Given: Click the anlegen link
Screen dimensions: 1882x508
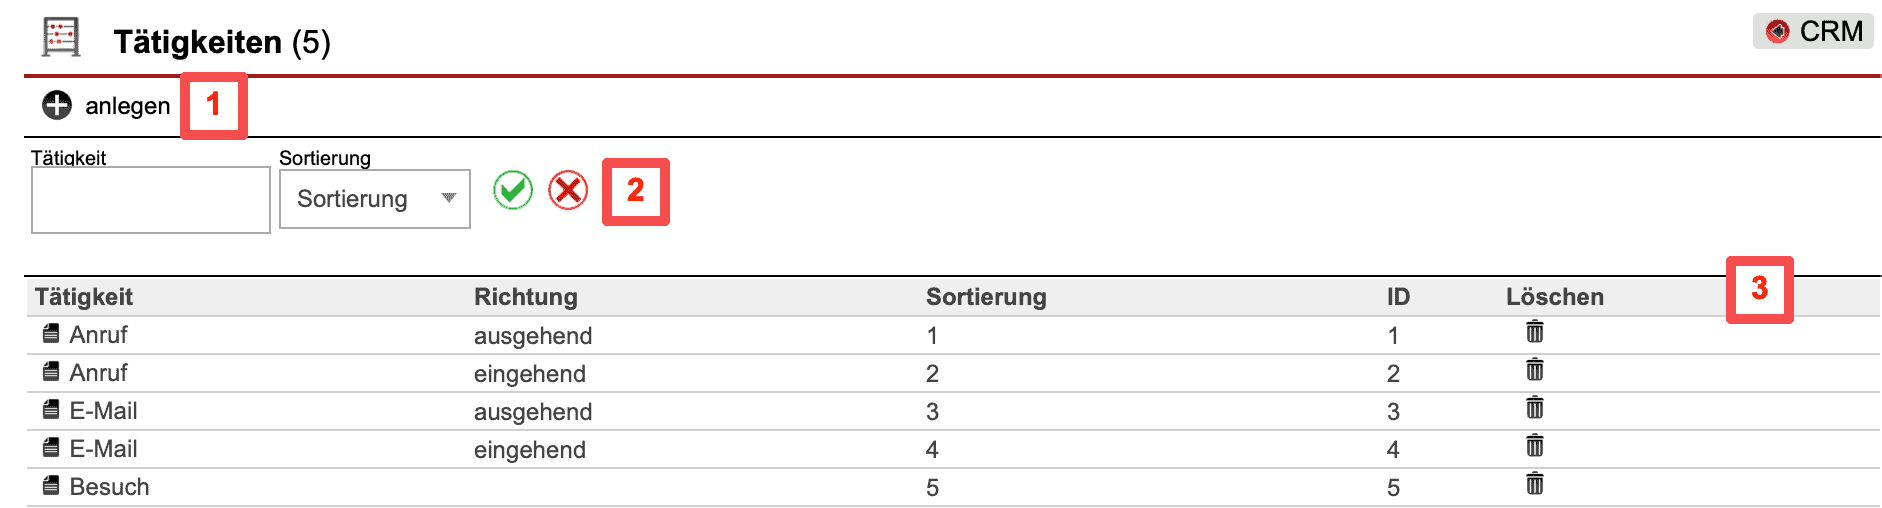Looking at the screenshot, I should (x=127, y=106).
